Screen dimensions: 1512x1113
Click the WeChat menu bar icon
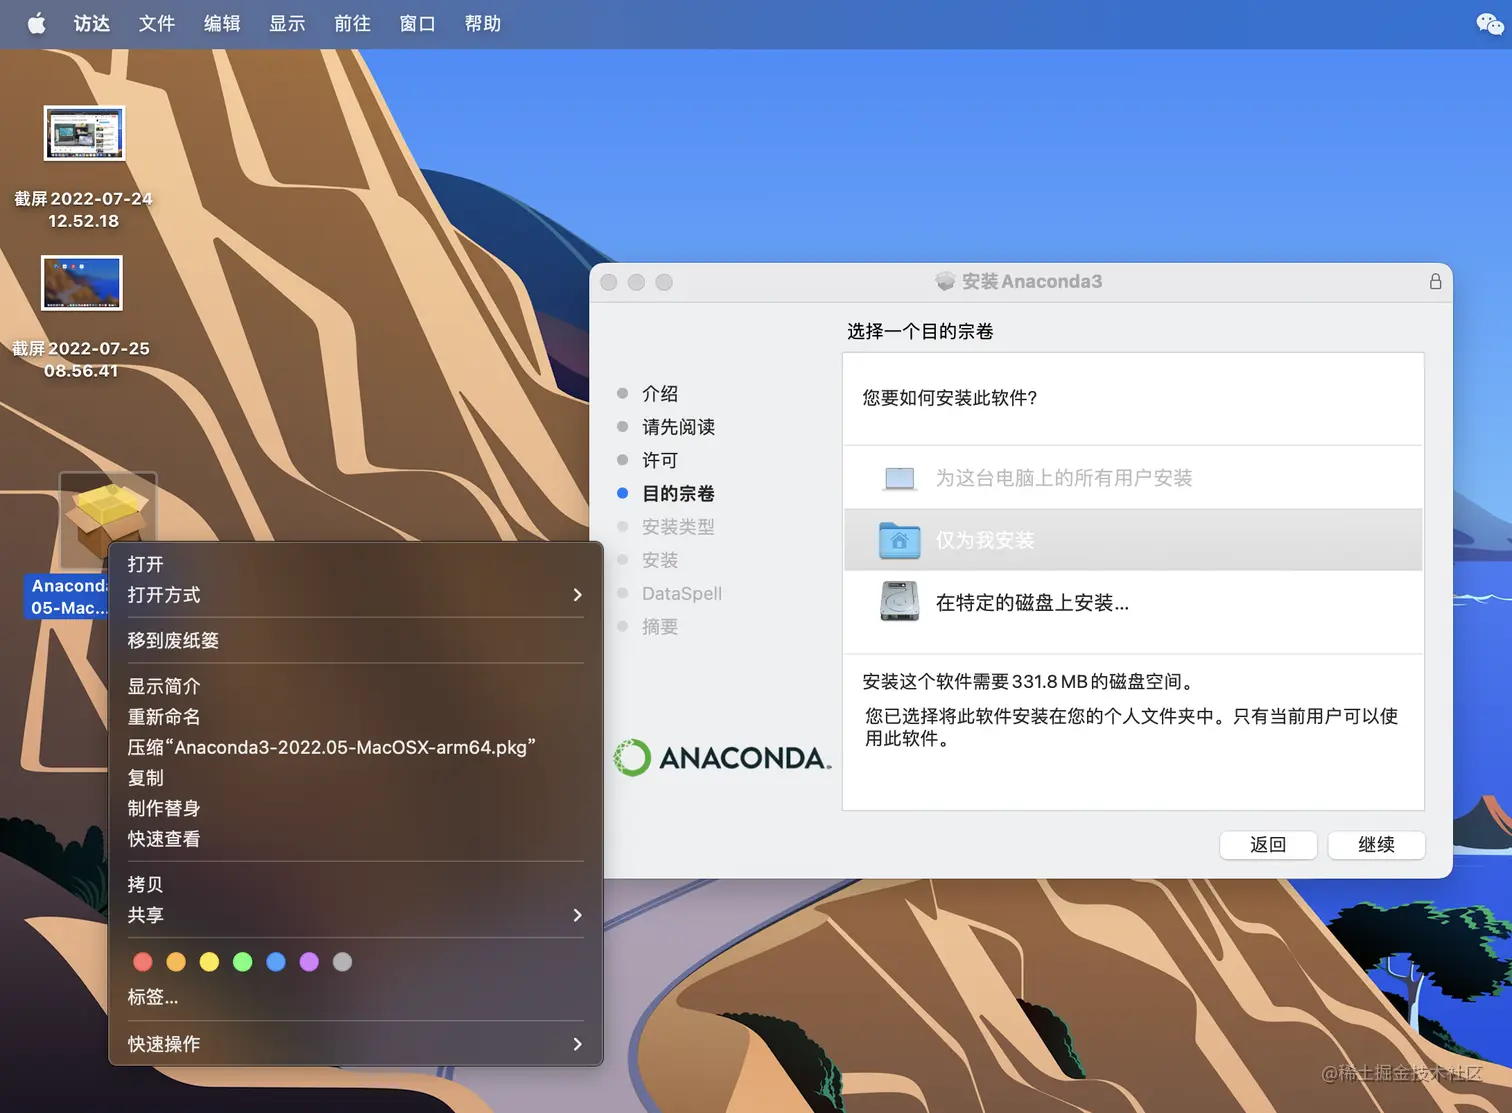(1490, 24)
